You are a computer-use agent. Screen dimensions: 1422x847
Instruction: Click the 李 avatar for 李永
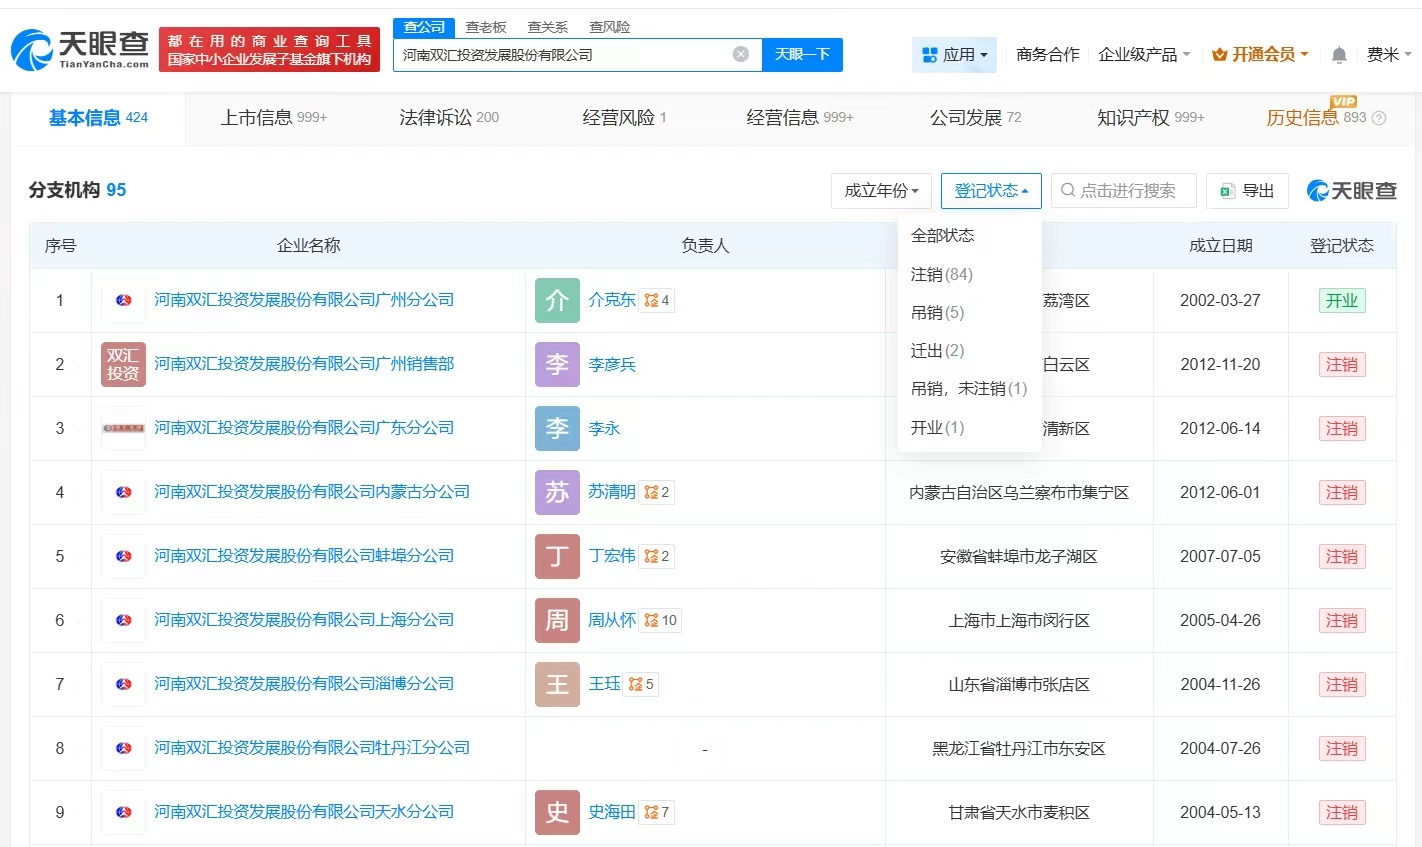click(x=557, y=428)
